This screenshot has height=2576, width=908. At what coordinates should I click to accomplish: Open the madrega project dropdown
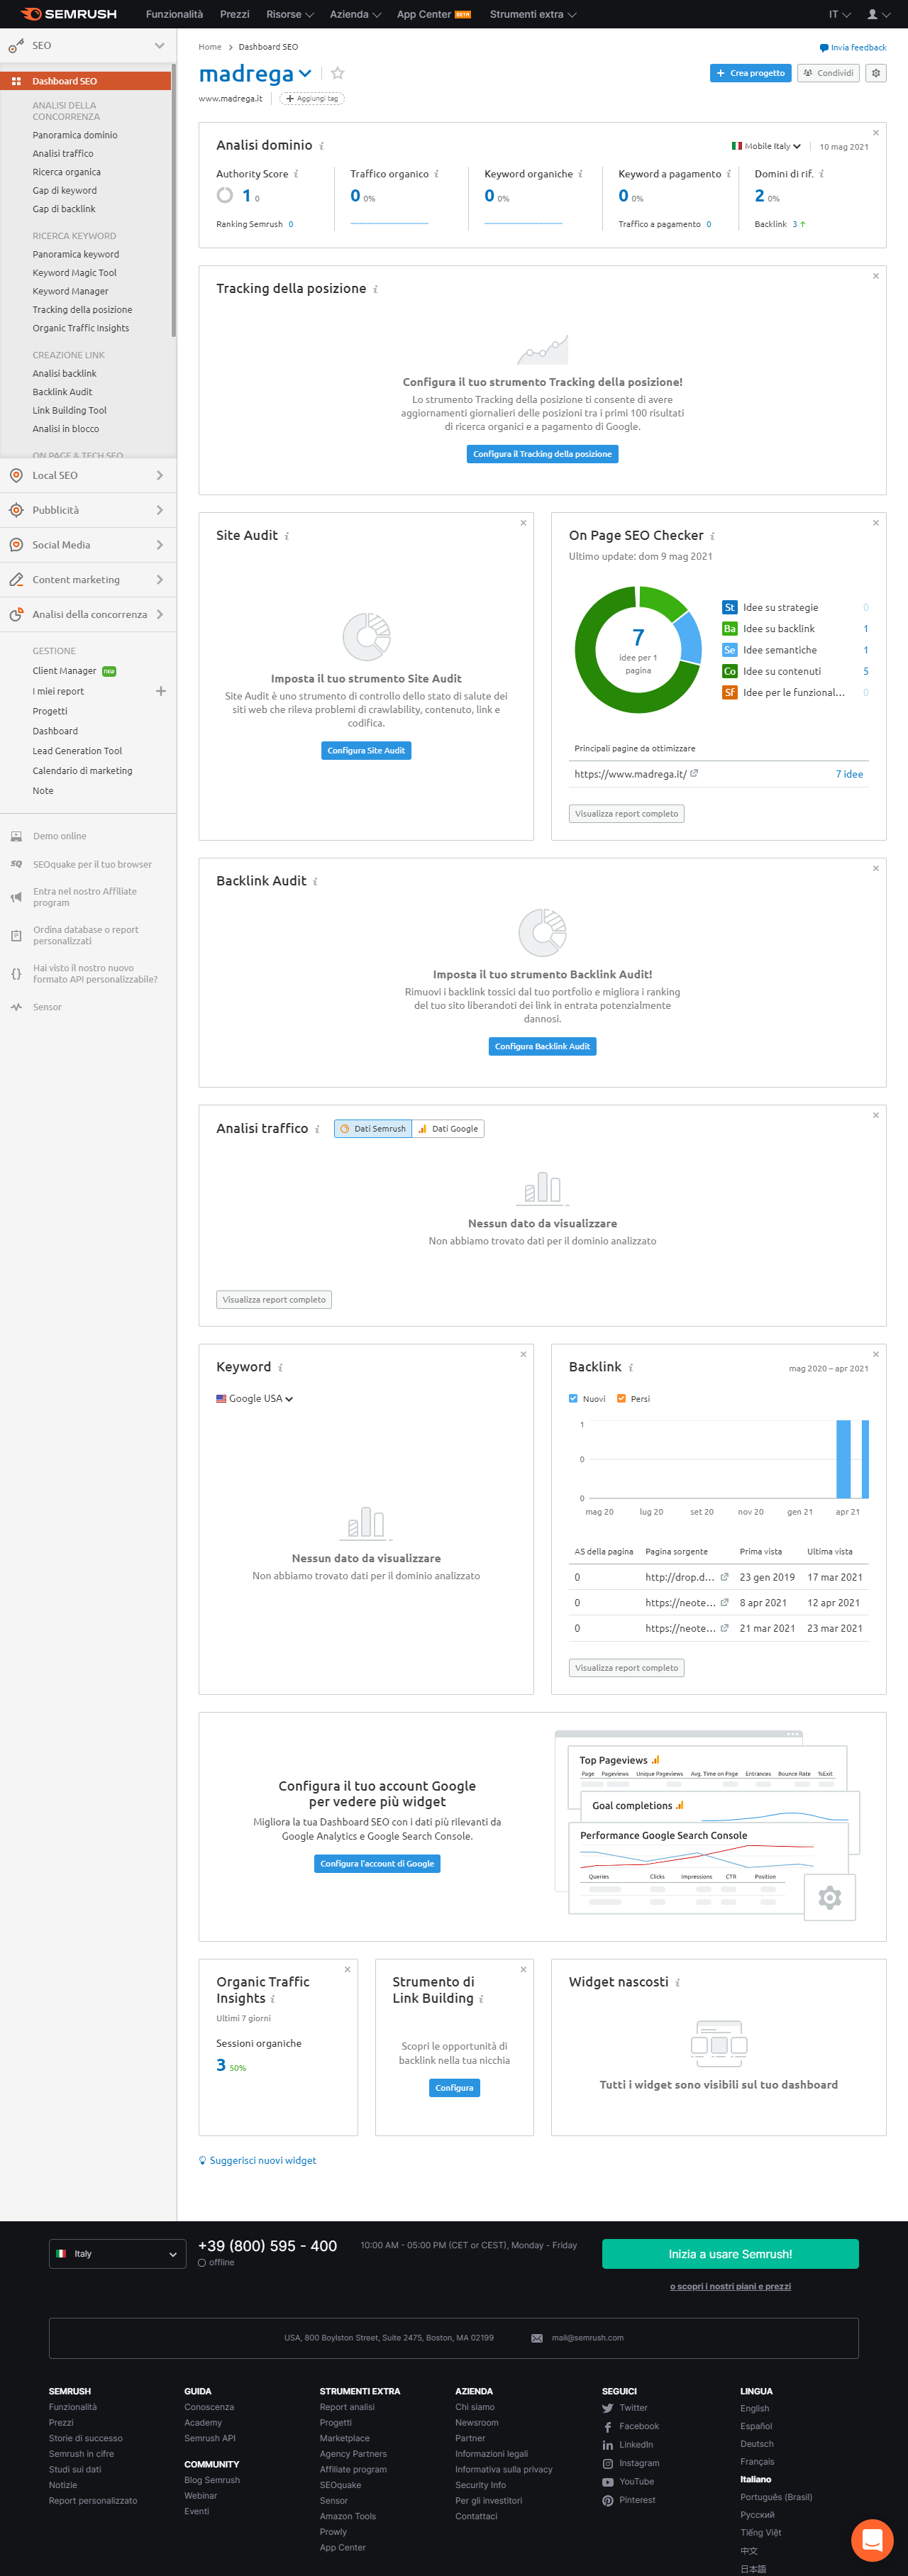[305, 73]
